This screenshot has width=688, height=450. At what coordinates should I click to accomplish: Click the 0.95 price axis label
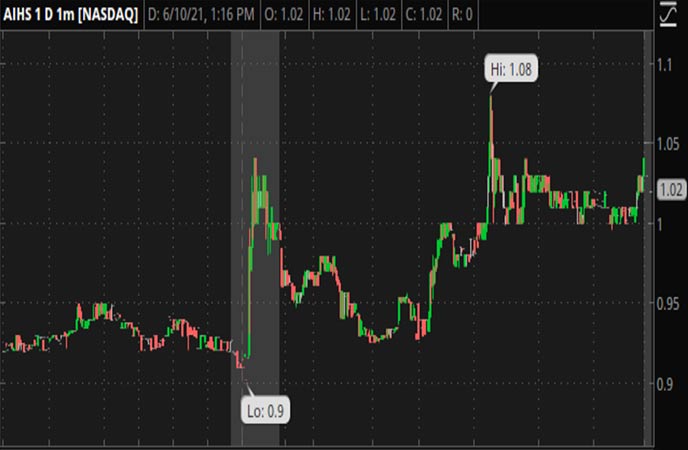(x=668, y=304)
